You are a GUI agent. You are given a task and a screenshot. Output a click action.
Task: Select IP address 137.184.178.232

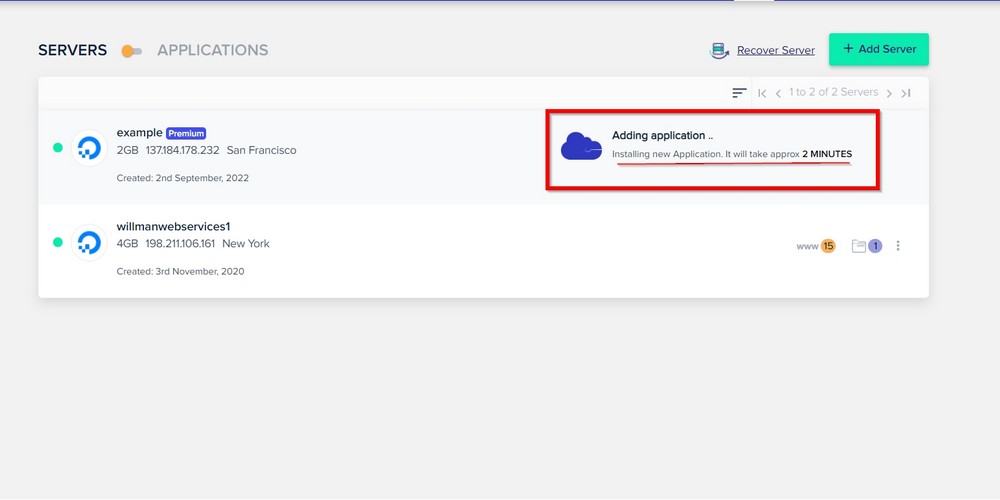(x=182, y=151)
